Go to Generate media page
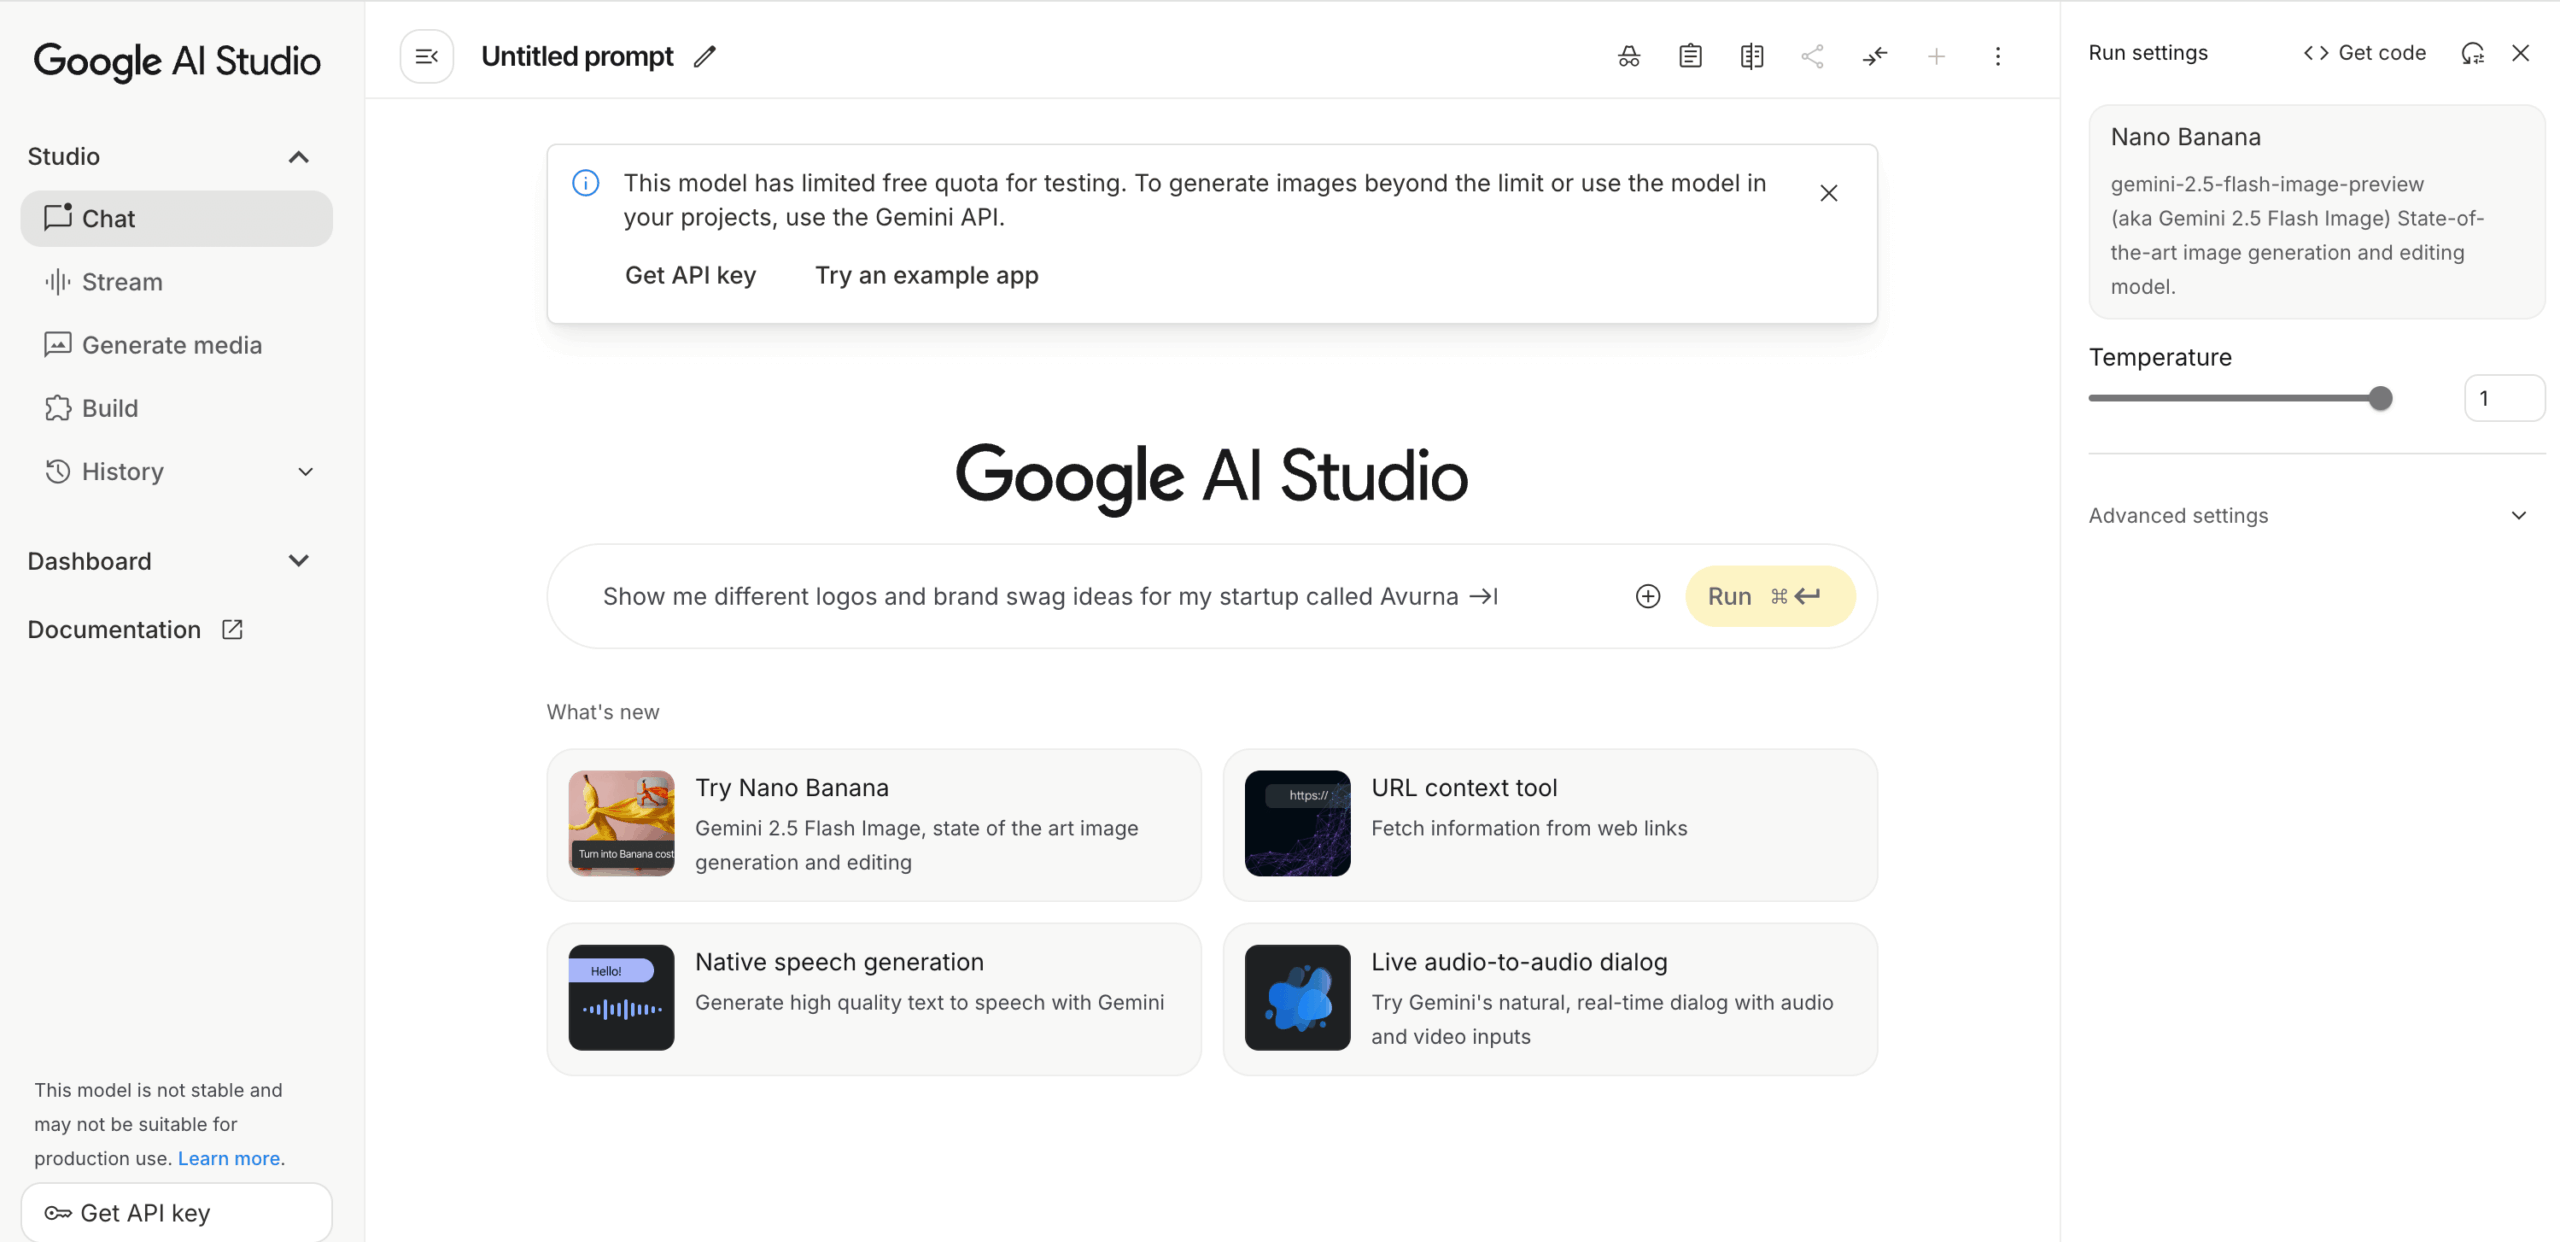 point(172,345)
